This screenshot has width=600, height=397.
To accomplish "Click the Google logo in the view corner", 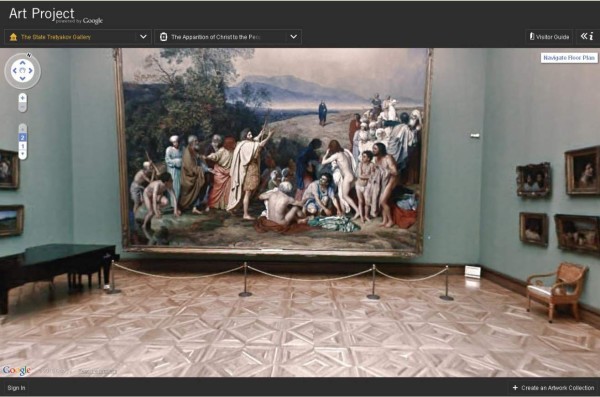I will point(16,370).
